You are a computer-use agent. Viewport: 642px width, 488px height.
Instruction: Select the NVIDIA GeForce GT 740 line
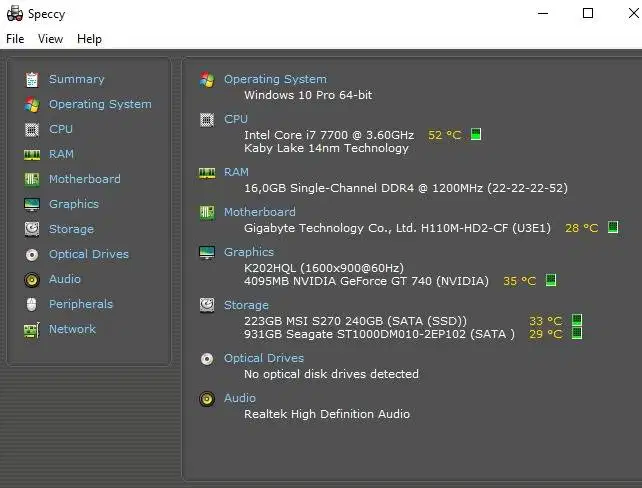click(366, 281)
